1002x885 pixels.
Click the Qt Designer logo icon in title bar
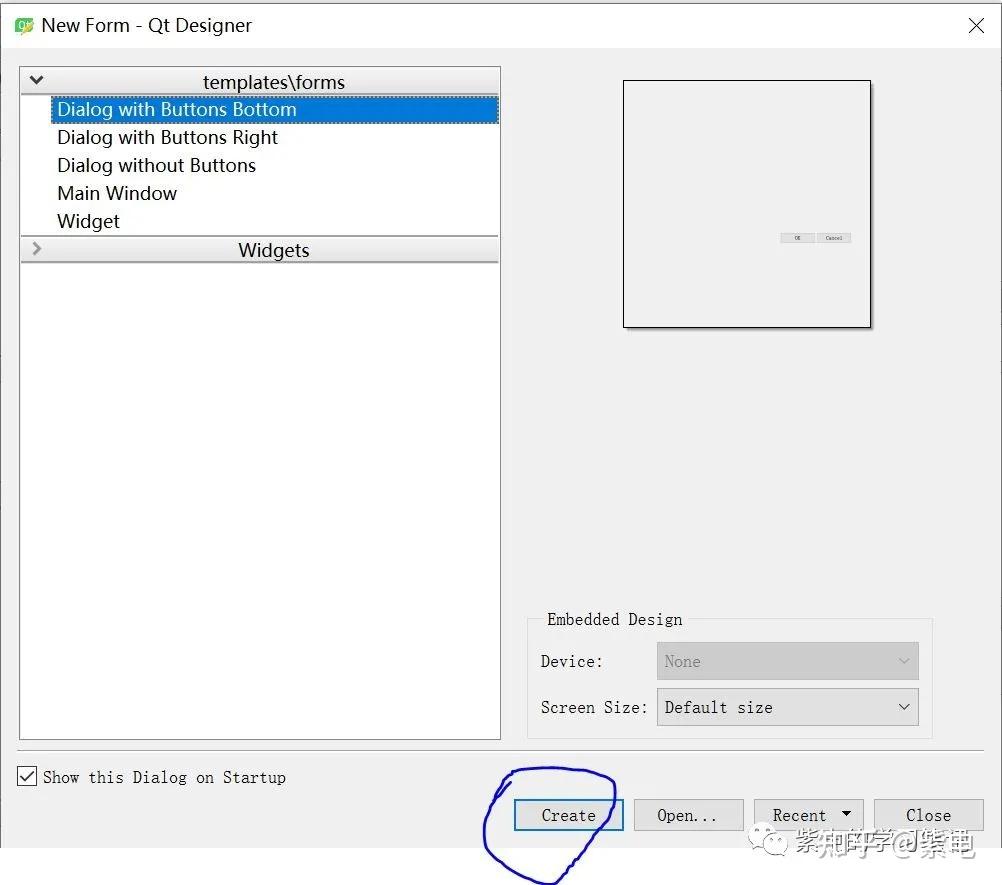pyautogui.click(x=23, y=25)
